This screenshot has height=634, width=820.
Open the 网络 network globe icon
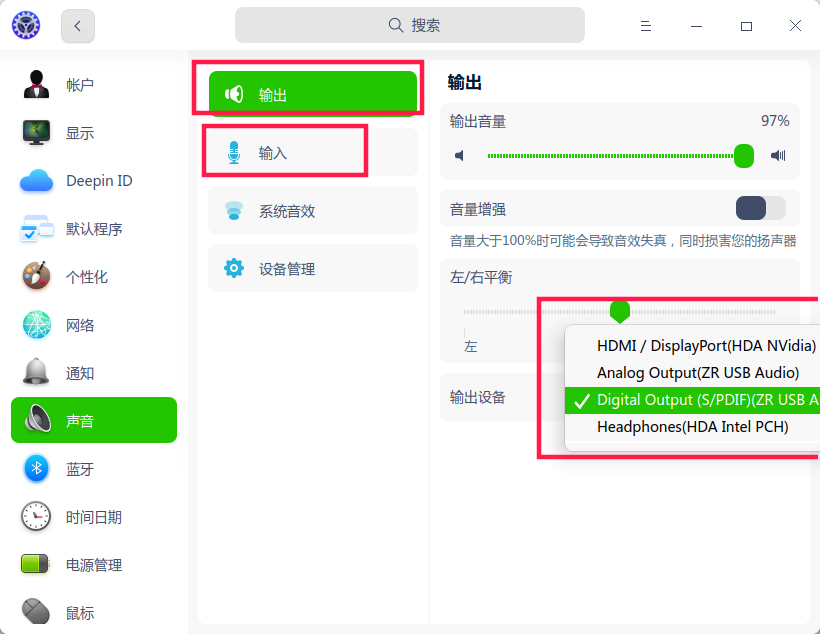[36, 325]
